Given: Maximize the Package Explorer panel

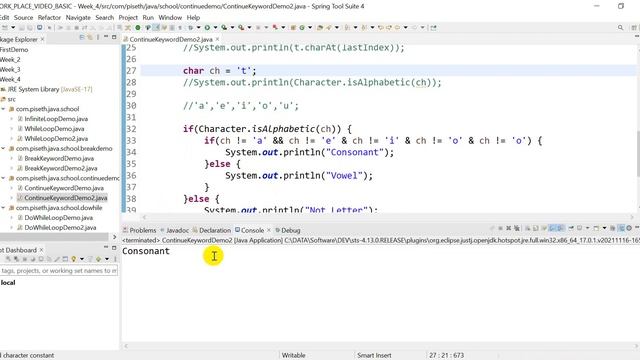Looking at the screenshot, I should [114, 37].
